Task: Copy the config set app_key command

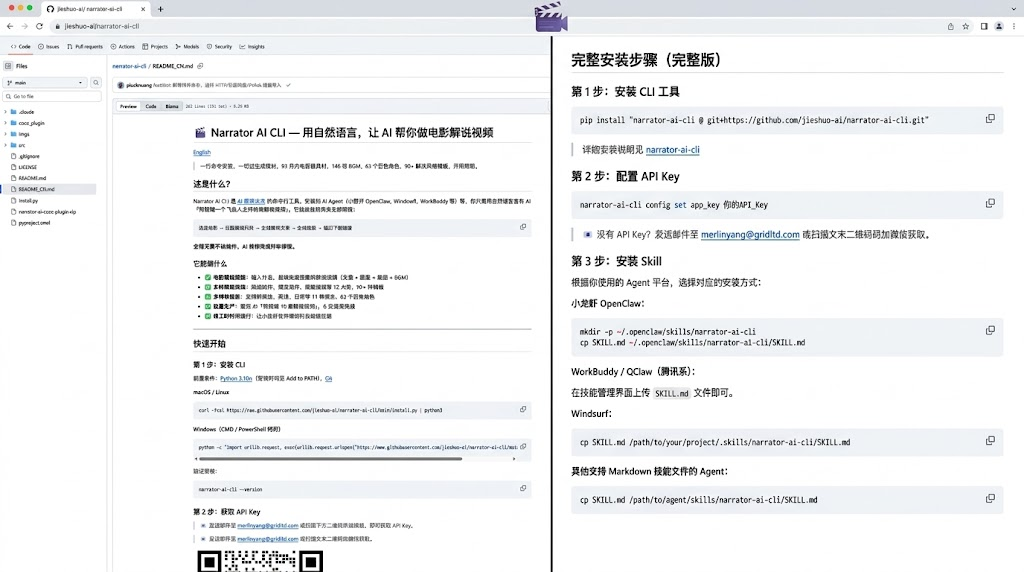Action: pos(990,204)
